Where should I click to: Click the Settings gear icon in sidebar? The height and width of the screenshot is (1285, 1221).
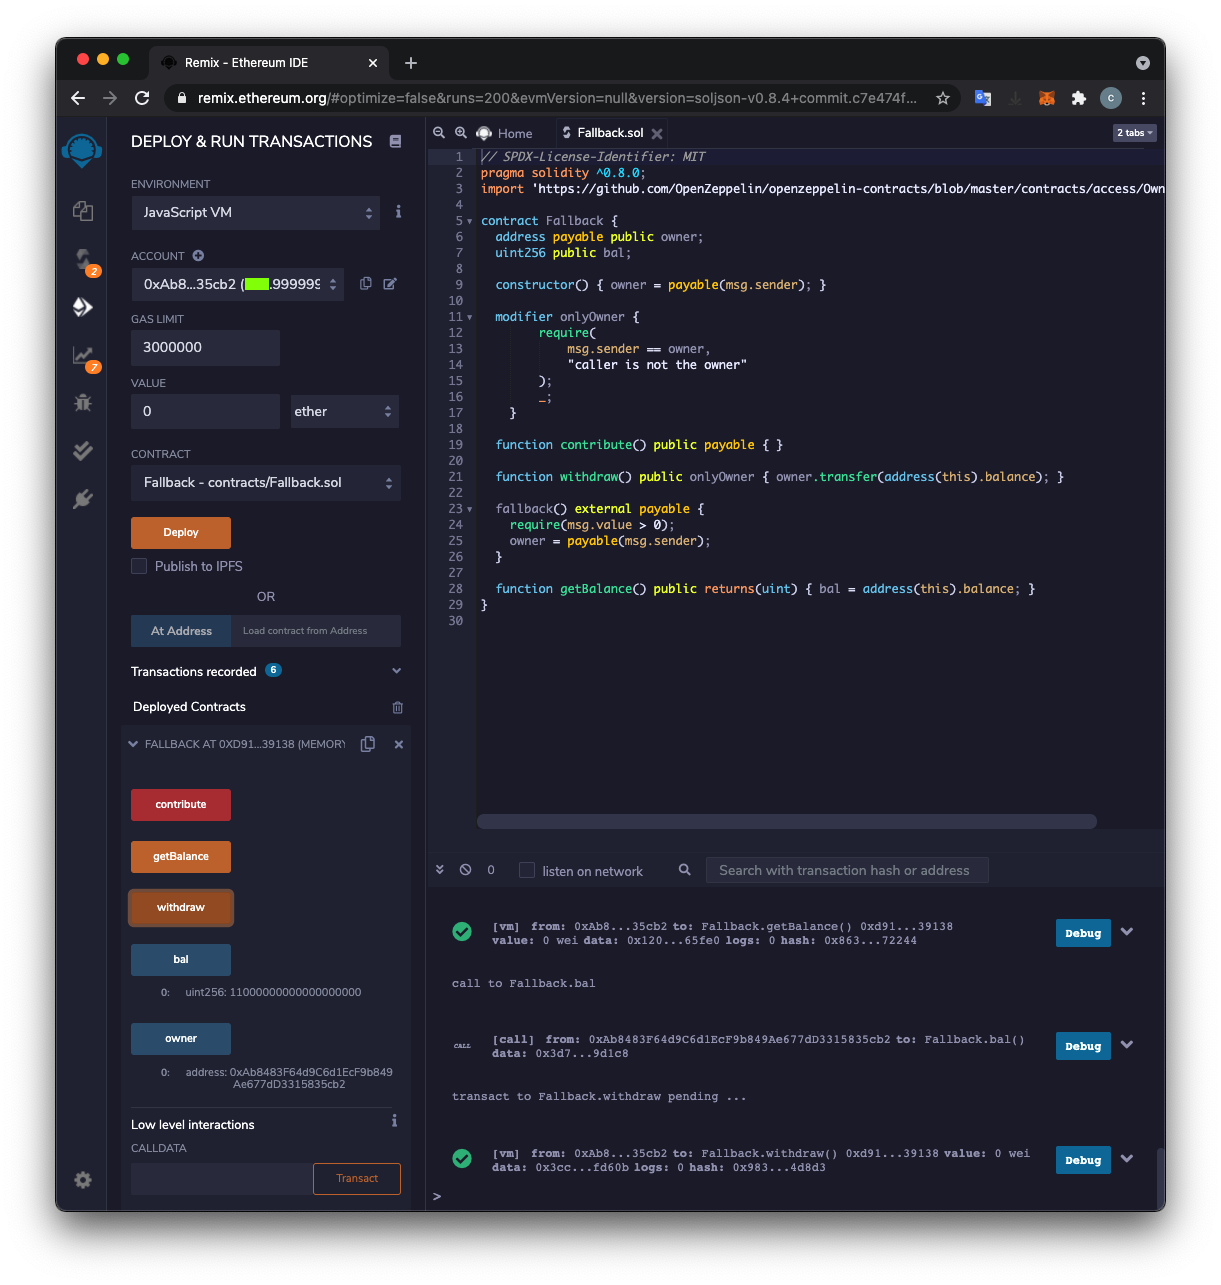point(83,1180)
